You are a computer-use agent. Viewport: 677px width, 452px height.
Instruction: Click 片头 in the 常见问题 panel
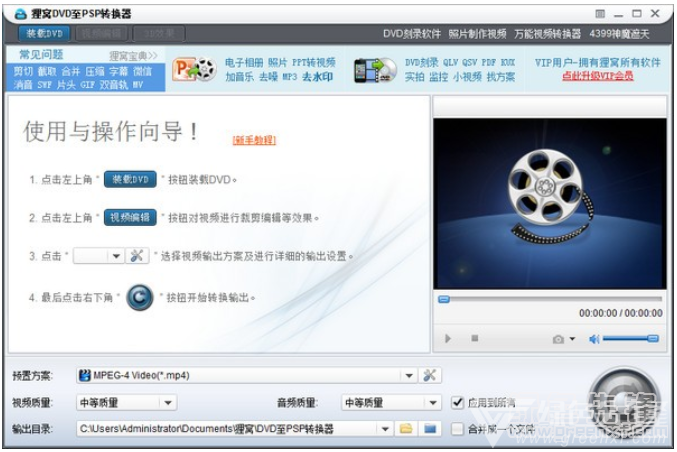pos(66,85)
